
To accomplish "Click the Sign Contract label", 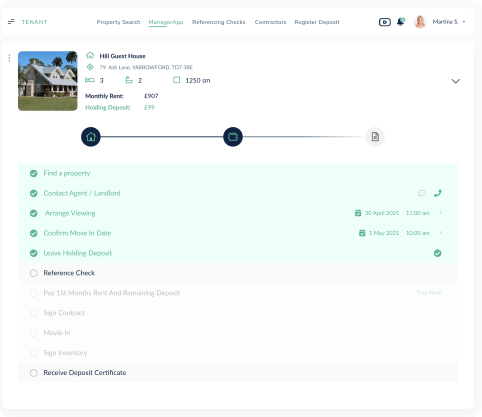I will tap(64, 313).
